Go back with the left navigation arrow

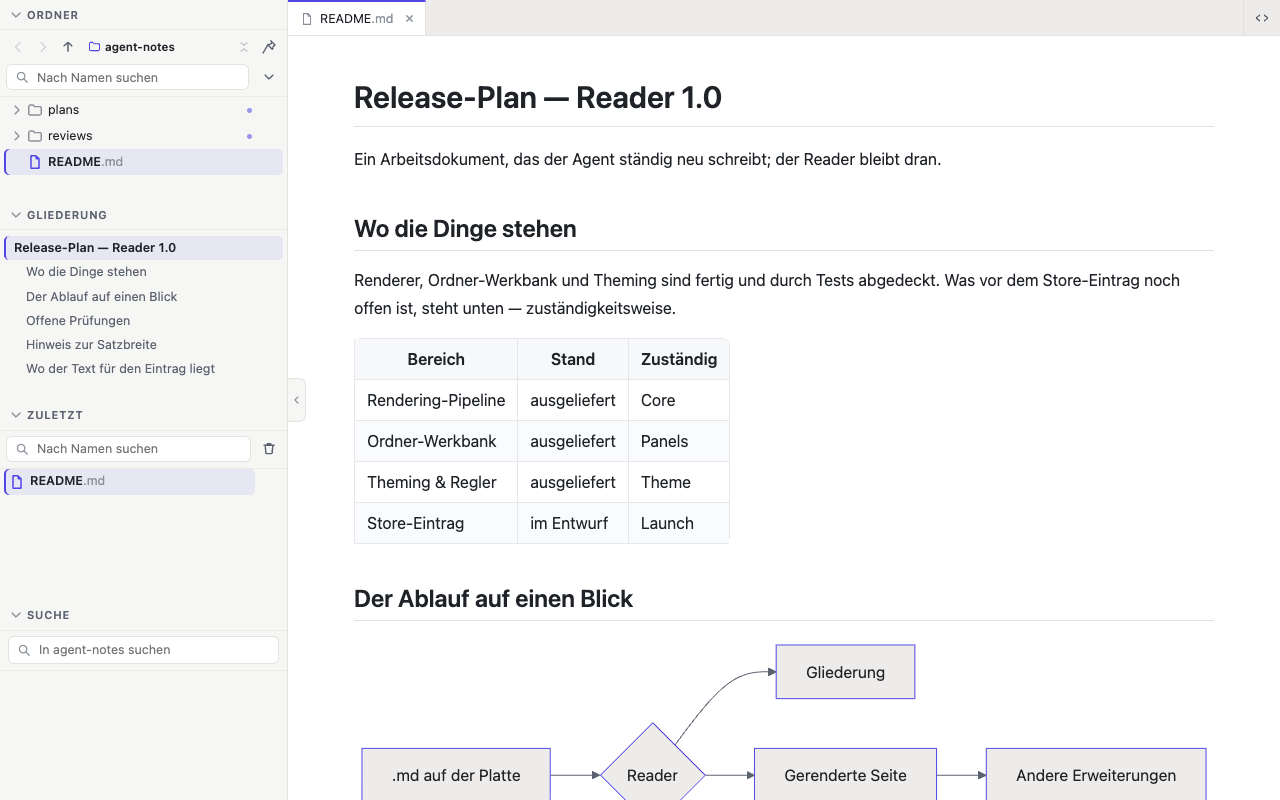point(18,47)
